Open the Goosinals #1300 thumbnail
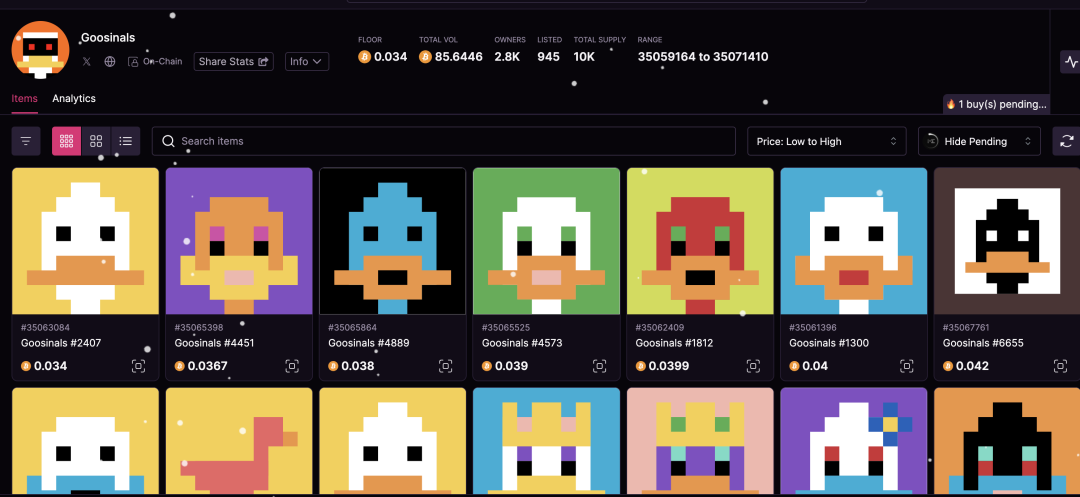This screenshot has height=497, width=1080. [853, 241]
